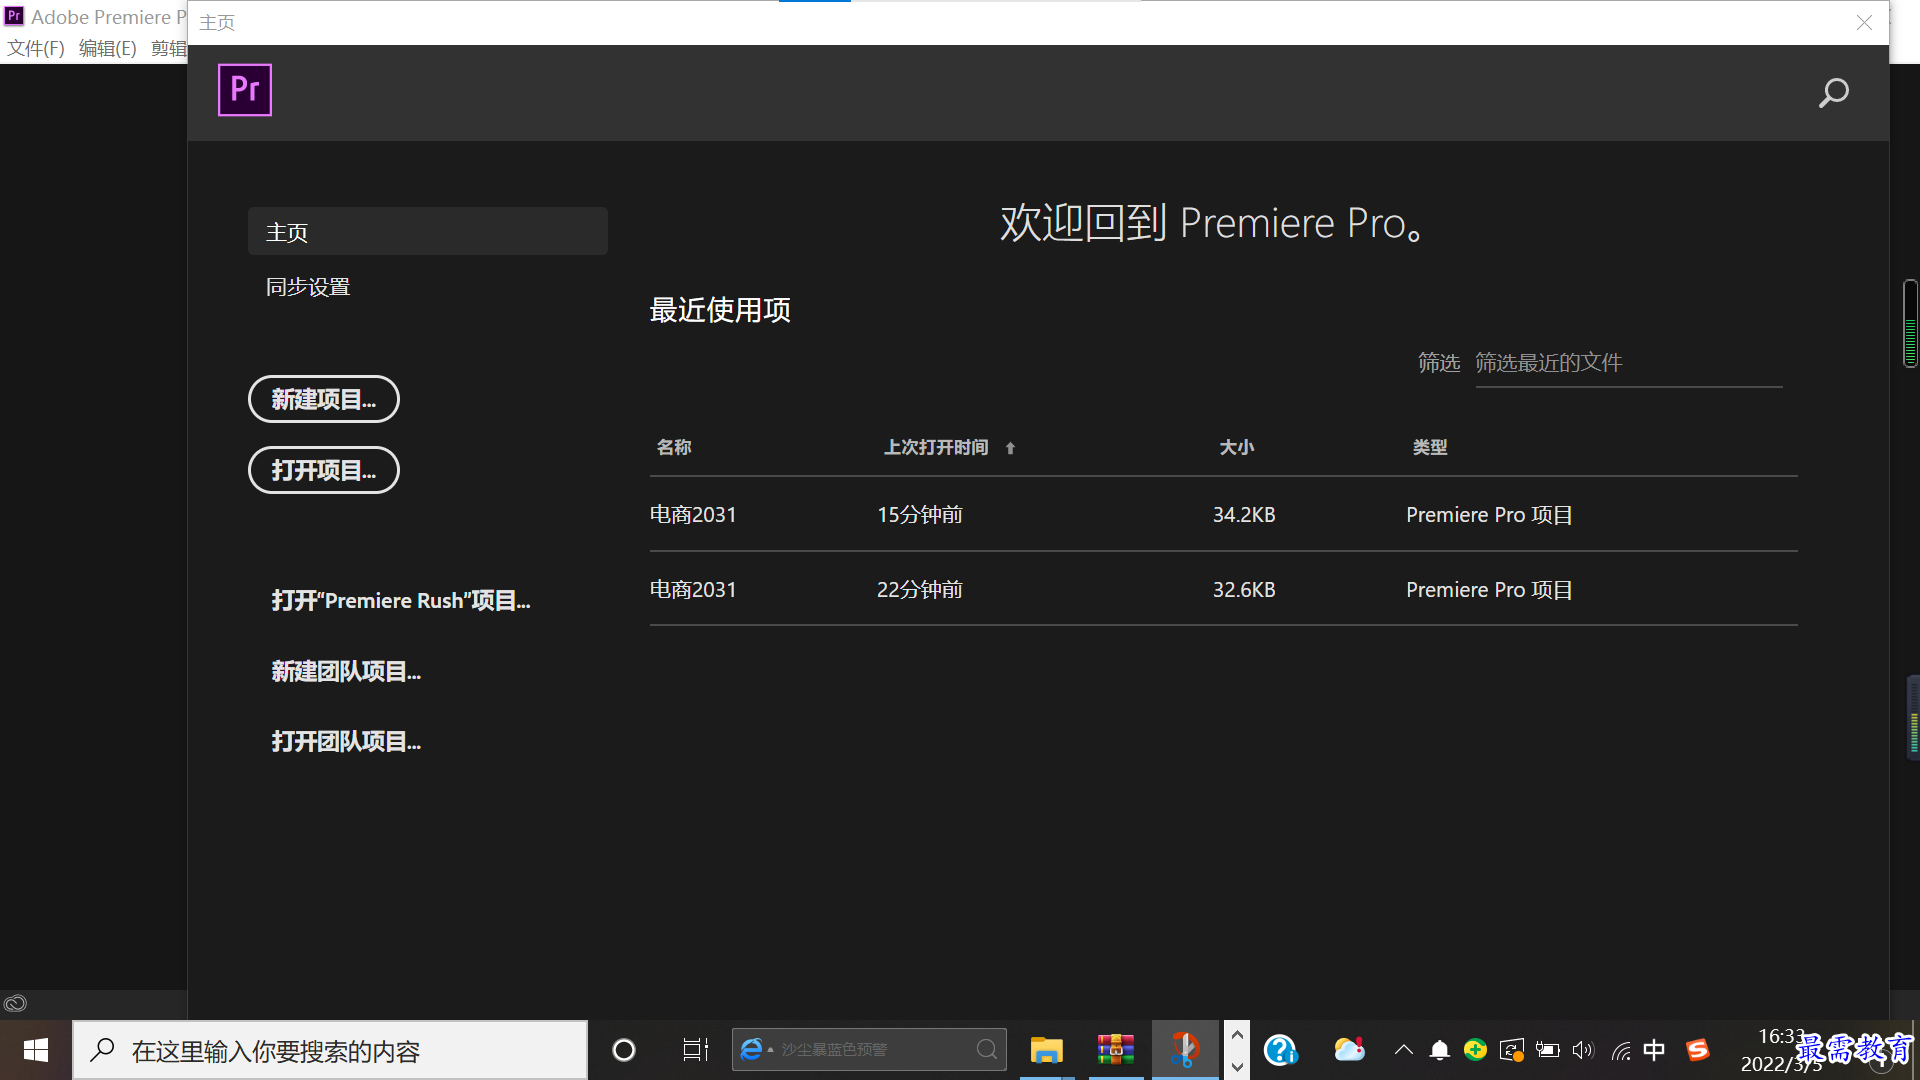Open the 同步设置 sidebar item
The height and width of the screenshot is (1080, 1920).
pos(308,287)
